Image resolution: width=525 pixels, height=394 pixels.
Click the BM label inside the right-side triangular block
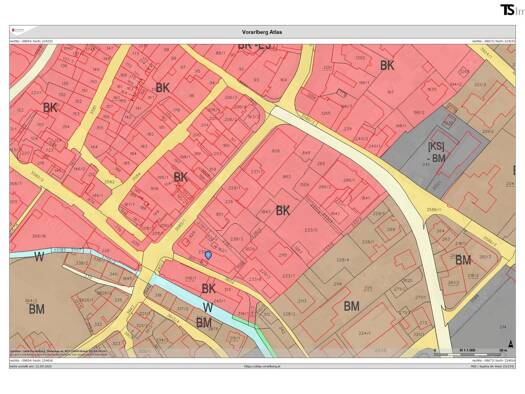coord(463,259)
